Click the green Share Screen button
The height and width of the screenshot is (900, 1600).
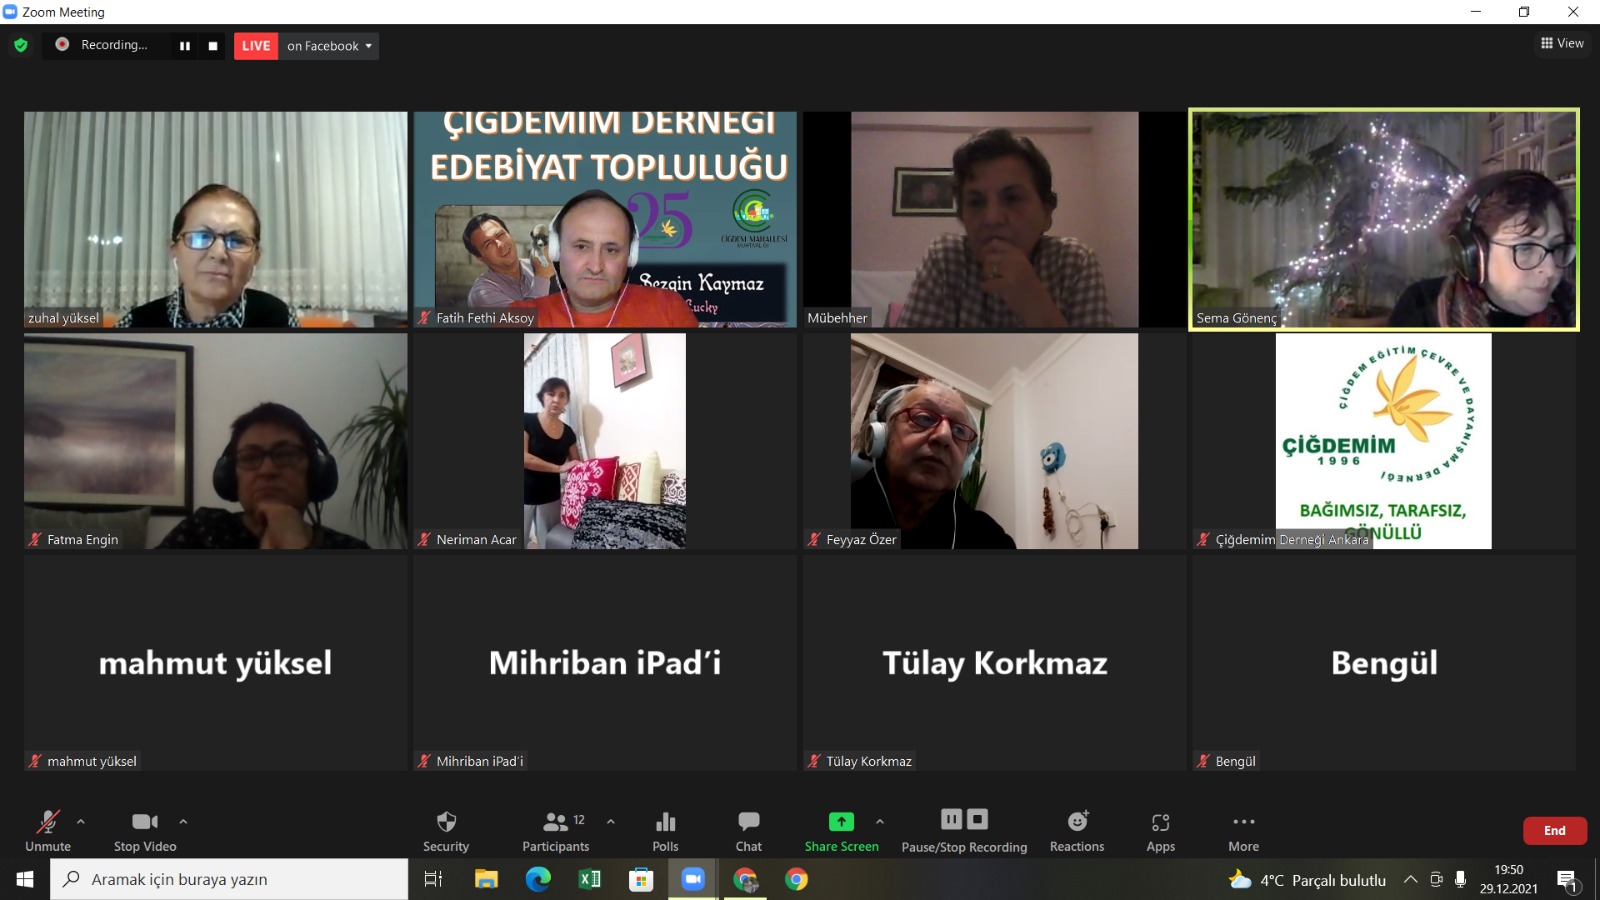842,831
